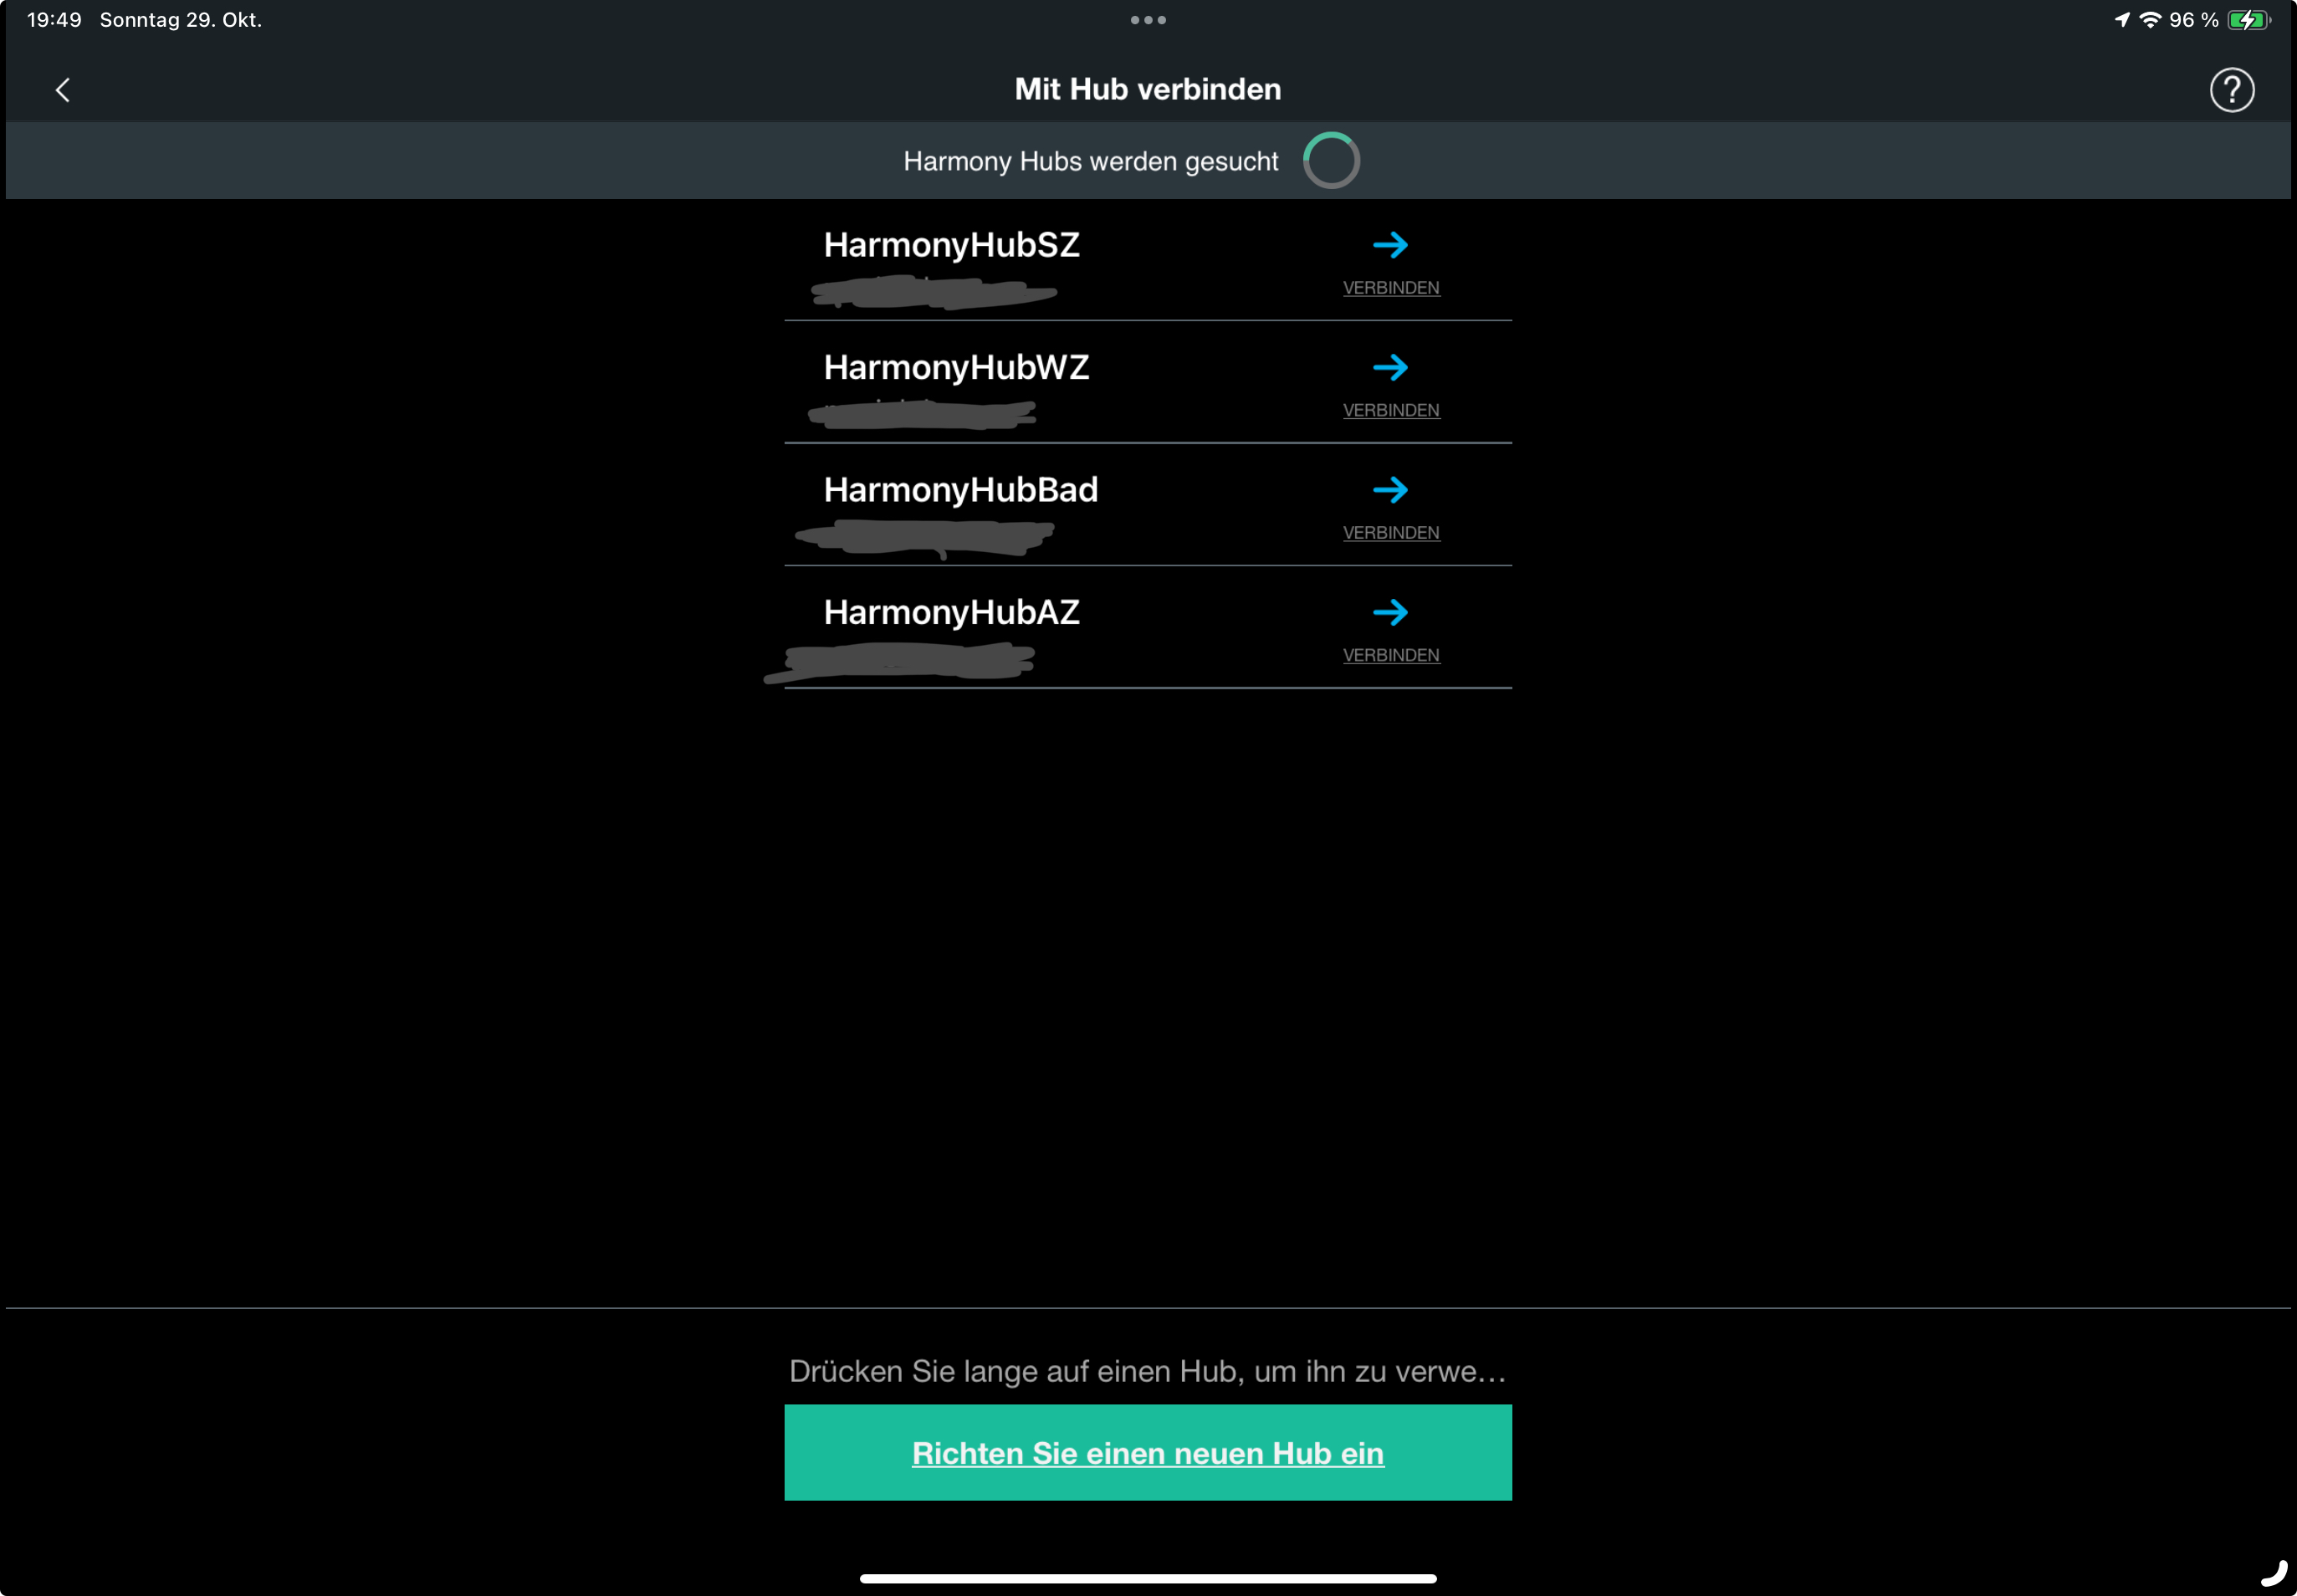Tap the blue arrow next to HarmonyHubAZ
The height and width of the screenshot is (1596, 2297).
1390,612
